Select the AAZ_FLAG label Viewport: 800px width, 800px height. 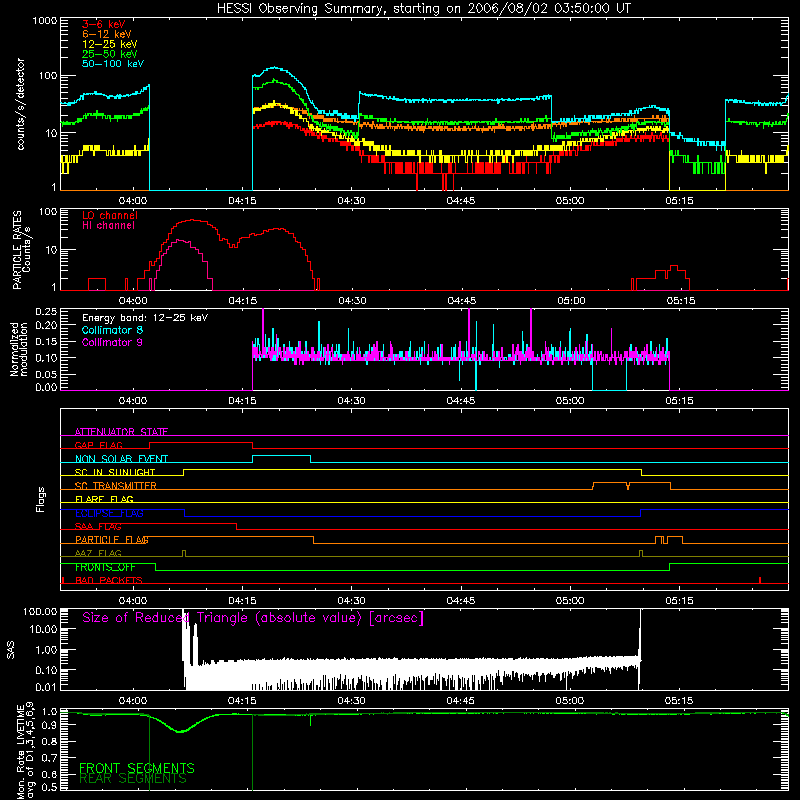(x=98, y=553)
